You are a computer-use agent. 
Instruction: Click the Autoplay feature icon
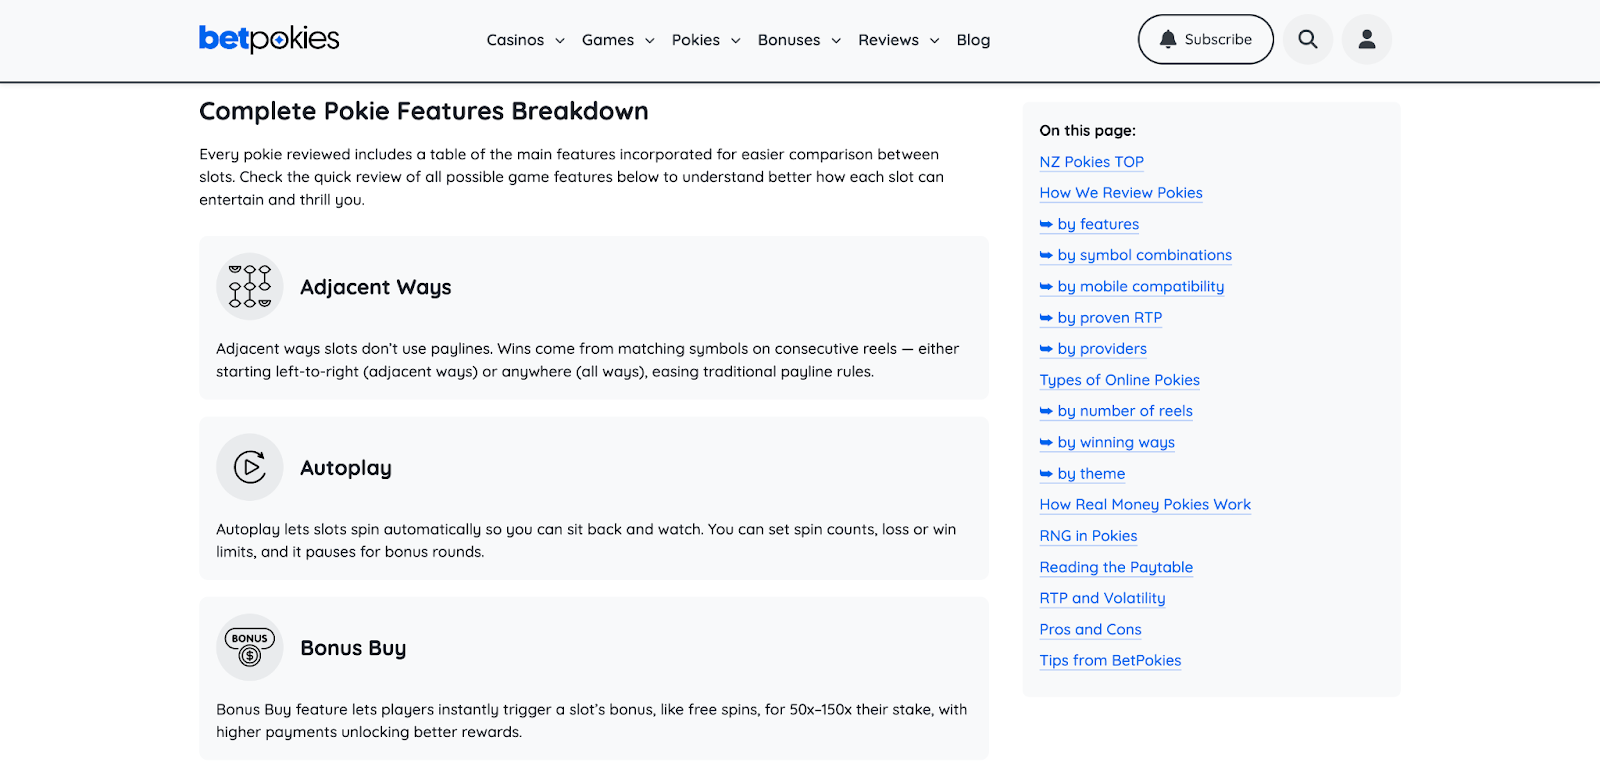(x=250, y=467)
